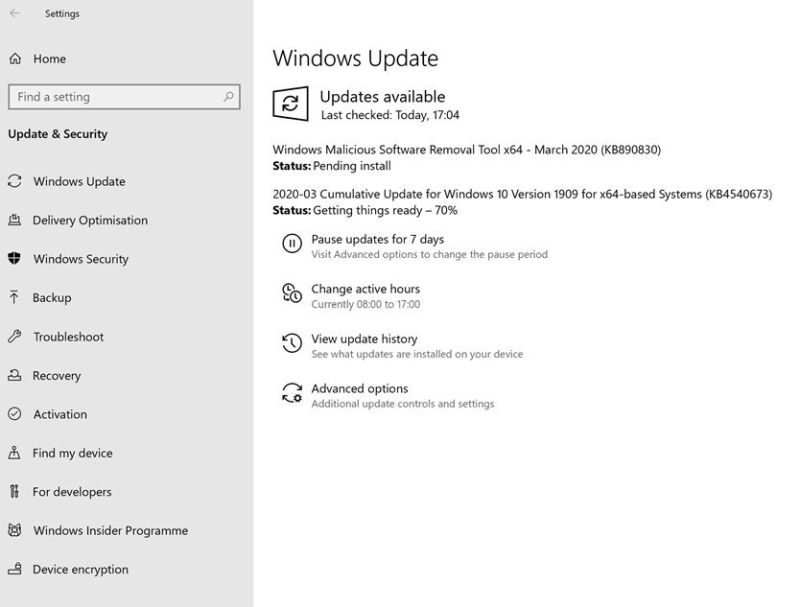Click the Getting things ready – 70% status
Image resolution: width=800 pixels, height=607 pixels.
point(385,210)
